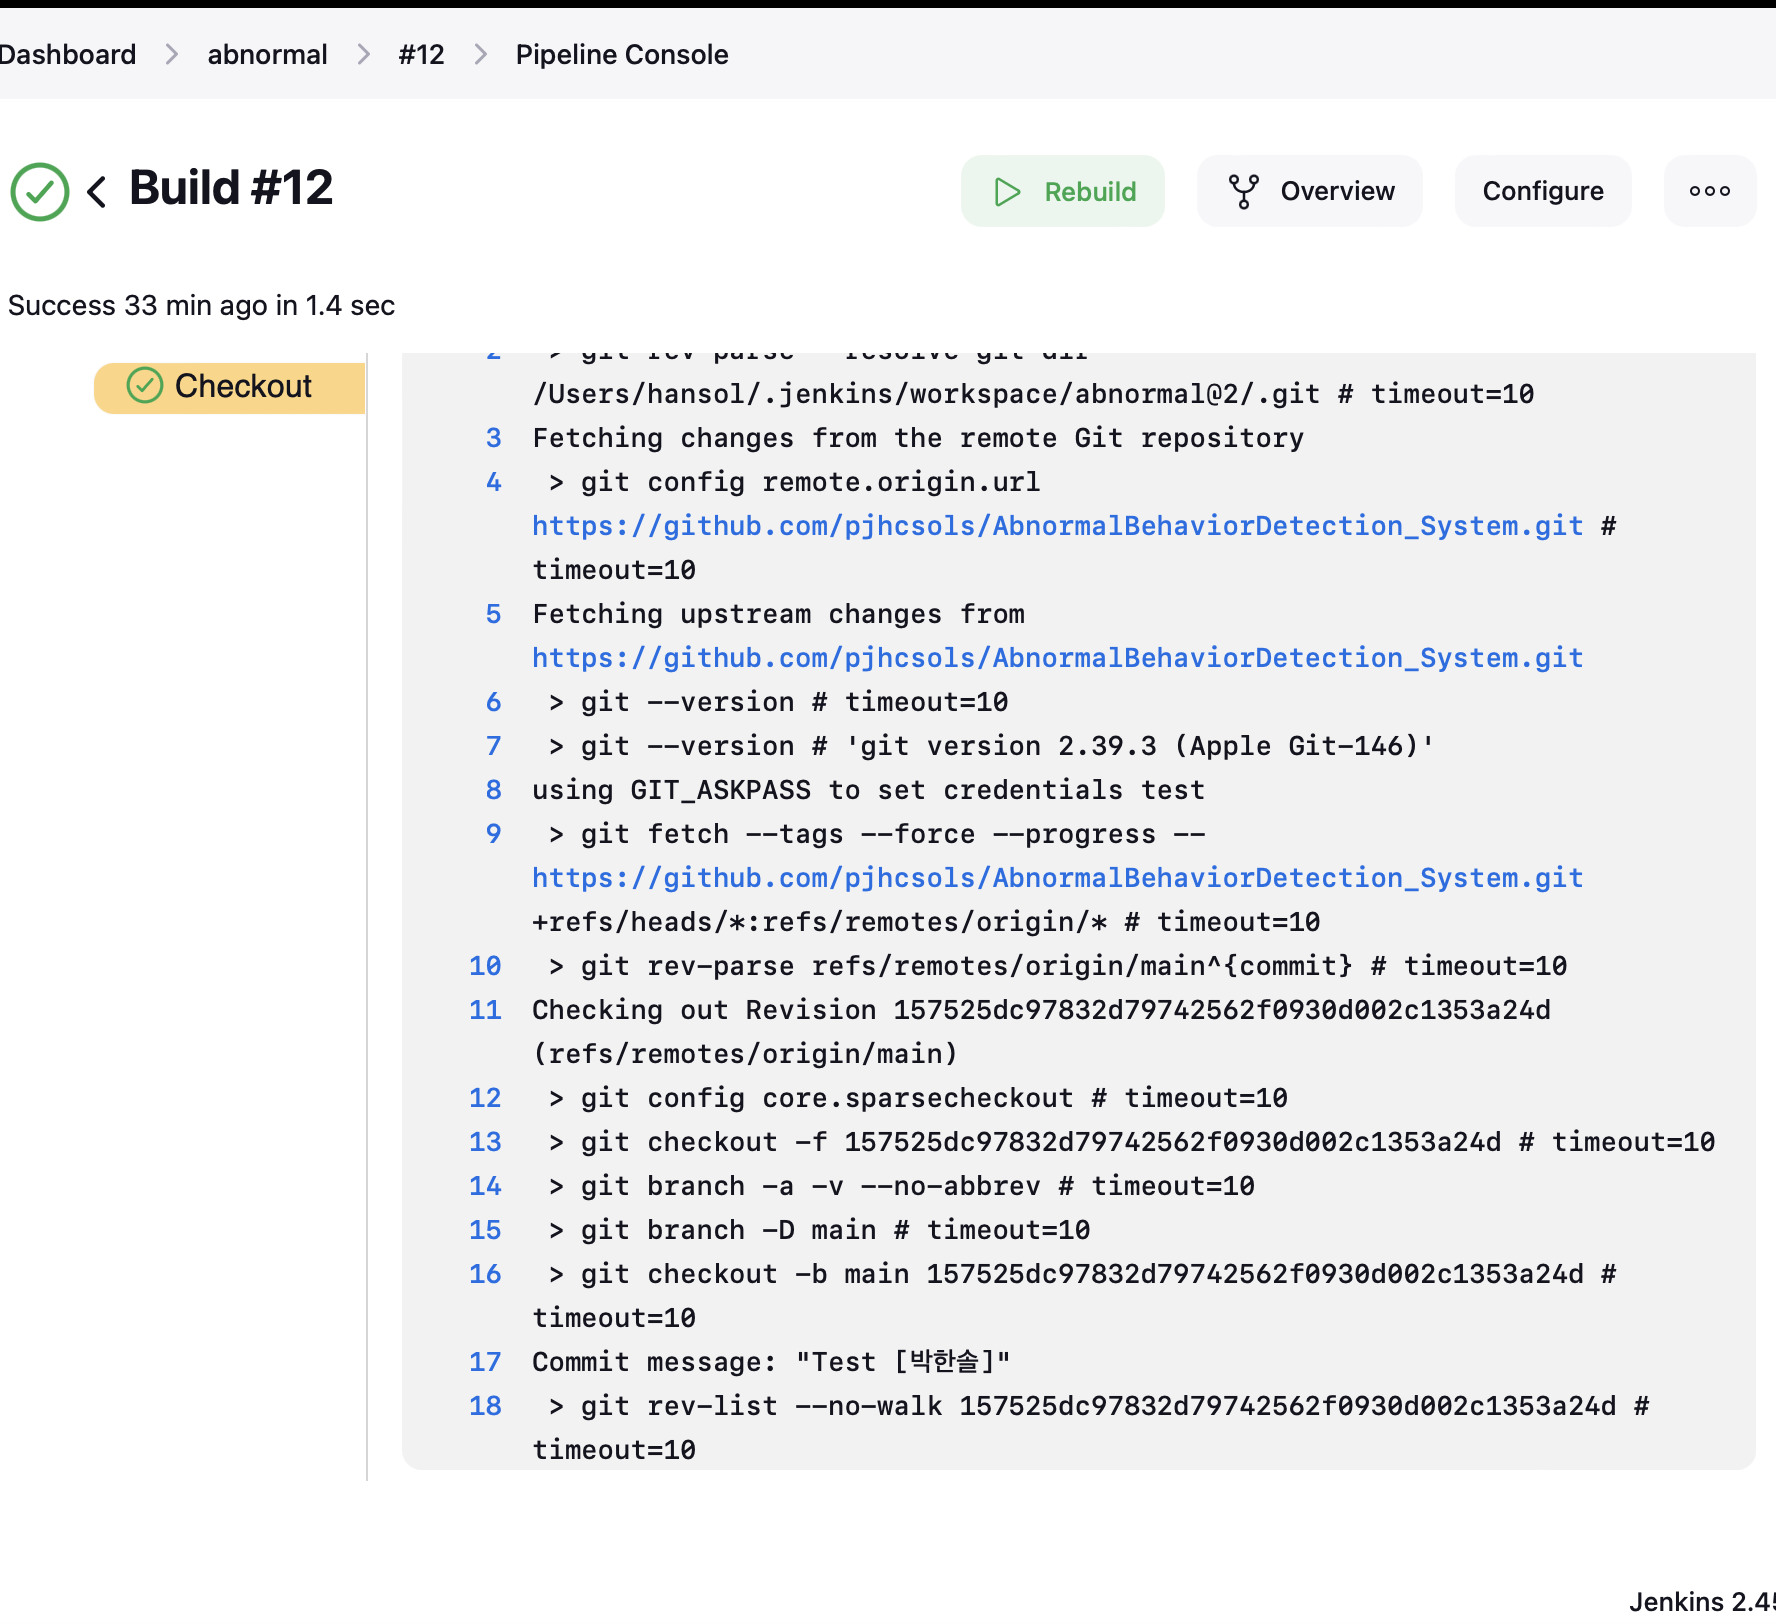Viewport: 1776px width, 1624px height.
Task: Click log line number 4
Action: (493, 482)
